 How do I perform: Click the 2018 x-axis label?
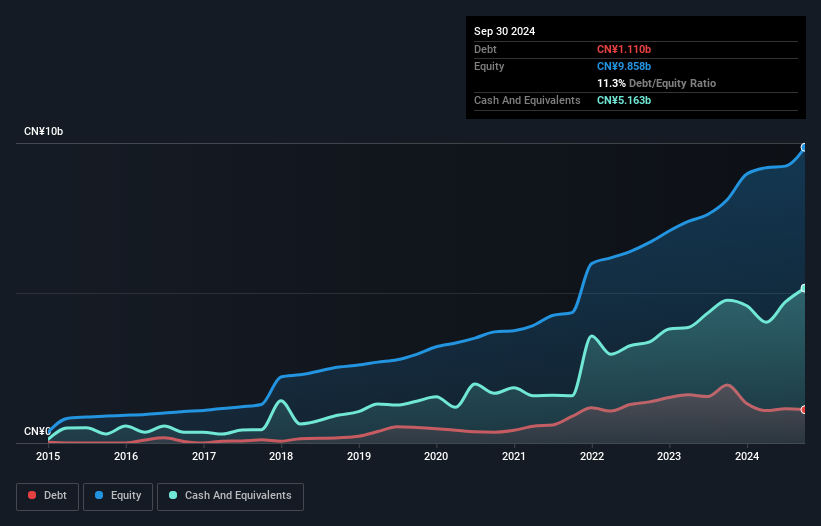(281, 456)
